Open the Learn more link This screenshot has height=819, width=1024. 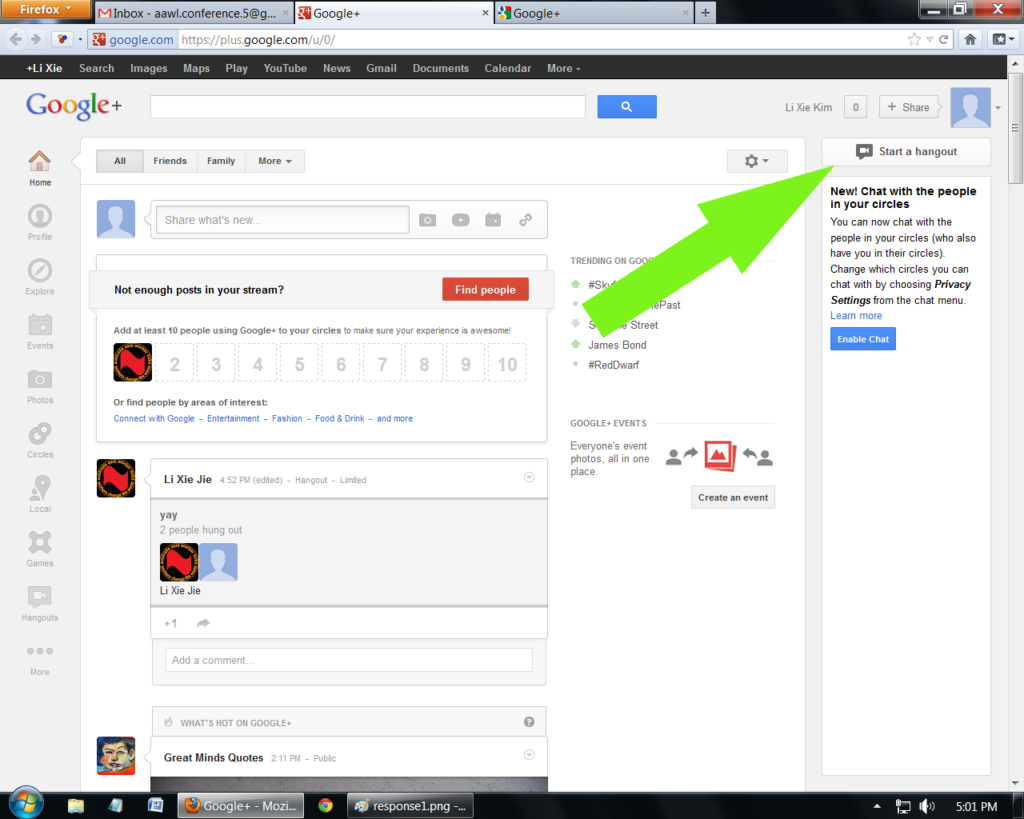(x=856, y=315)
